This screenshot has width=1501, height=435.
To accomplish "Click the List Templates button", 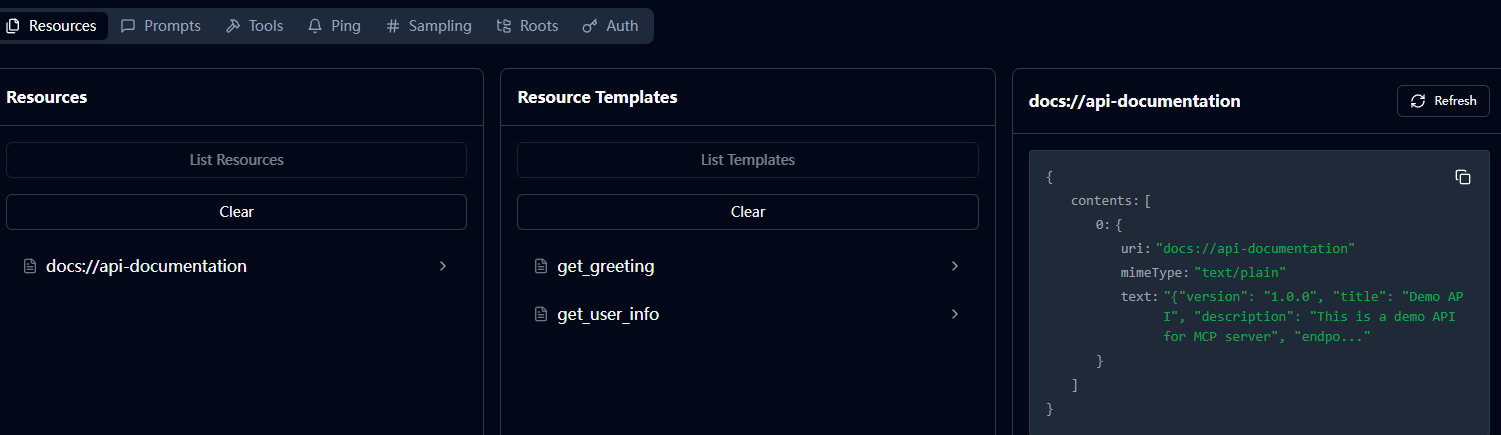I will tap(748, 160).
